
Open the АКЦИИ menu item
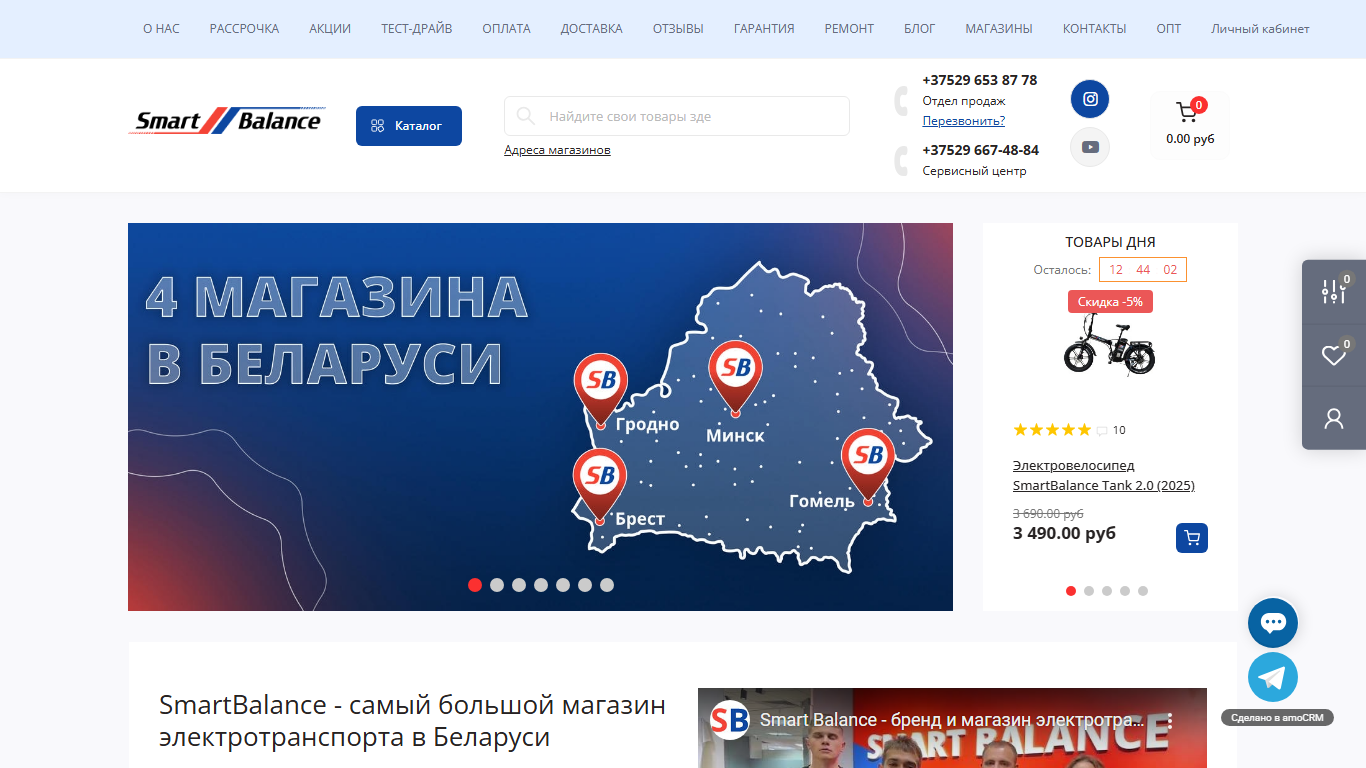(330, 29)
